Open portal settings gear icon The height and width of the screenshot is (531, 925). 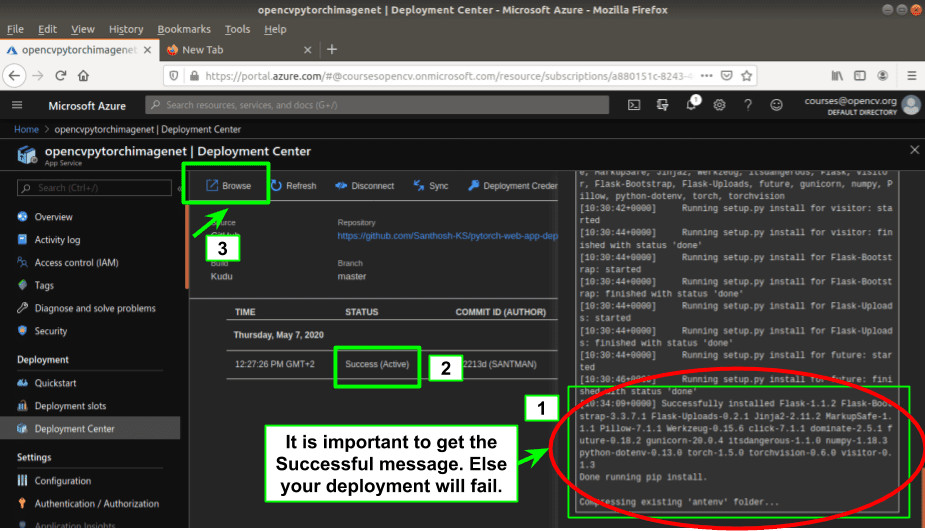(719, 105)
